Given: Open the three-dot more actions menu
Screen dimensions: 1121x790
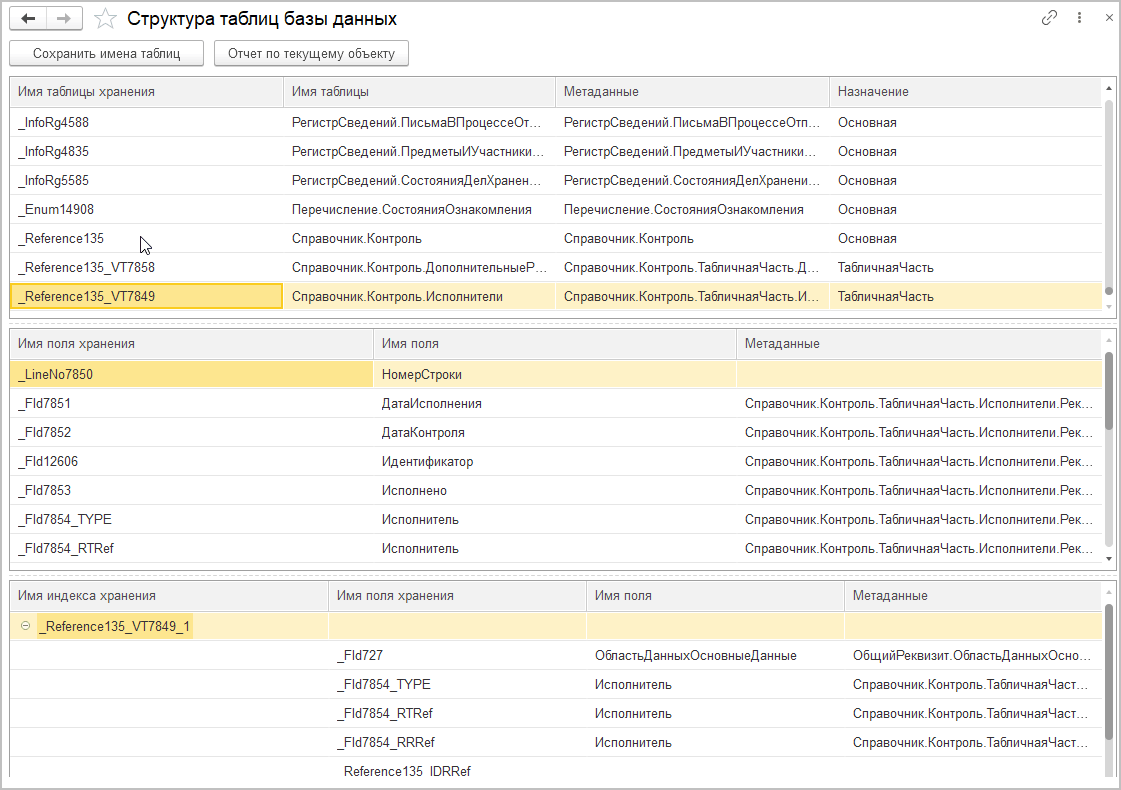Looking at the screenshot, I should pos(1080,18).
